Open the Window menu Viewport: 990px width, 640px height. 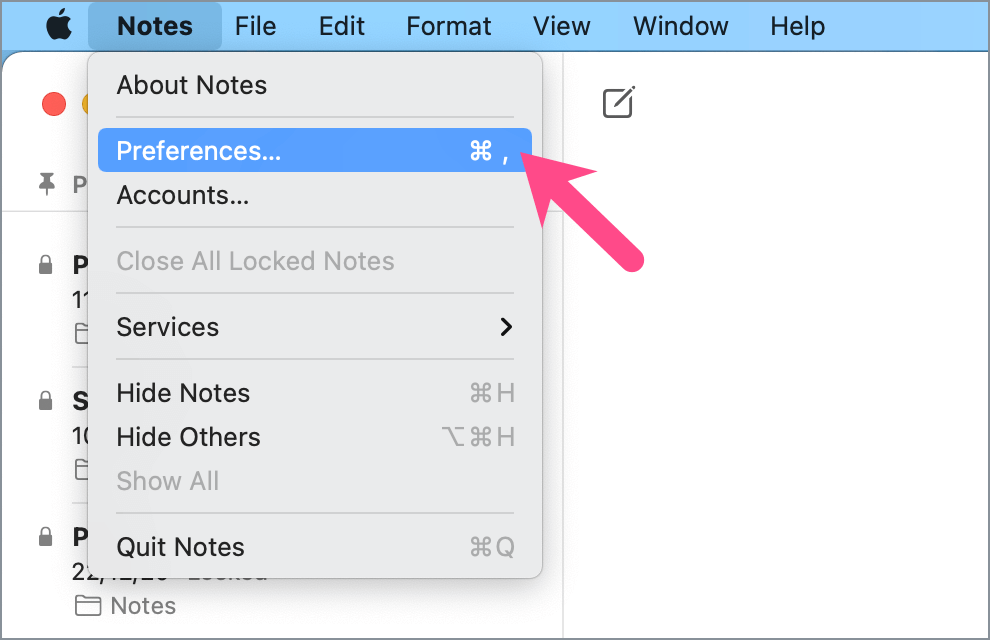[x=680, y=26]
